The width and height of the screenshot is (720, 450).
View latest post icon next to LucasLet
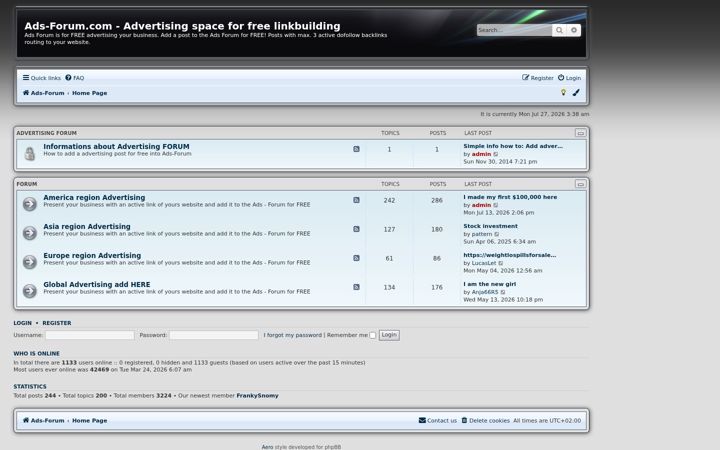coord(501,263)
